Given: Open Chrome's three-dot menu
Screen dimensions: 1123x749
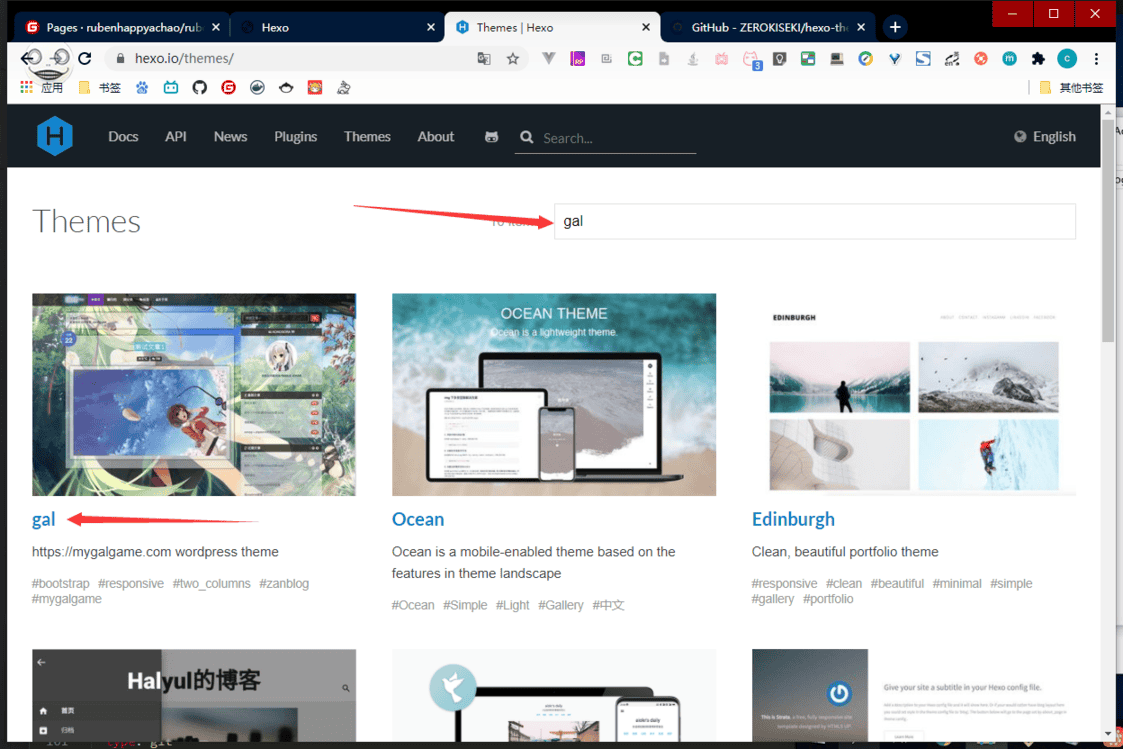Looking at the screenshot, I should 1096,59.
